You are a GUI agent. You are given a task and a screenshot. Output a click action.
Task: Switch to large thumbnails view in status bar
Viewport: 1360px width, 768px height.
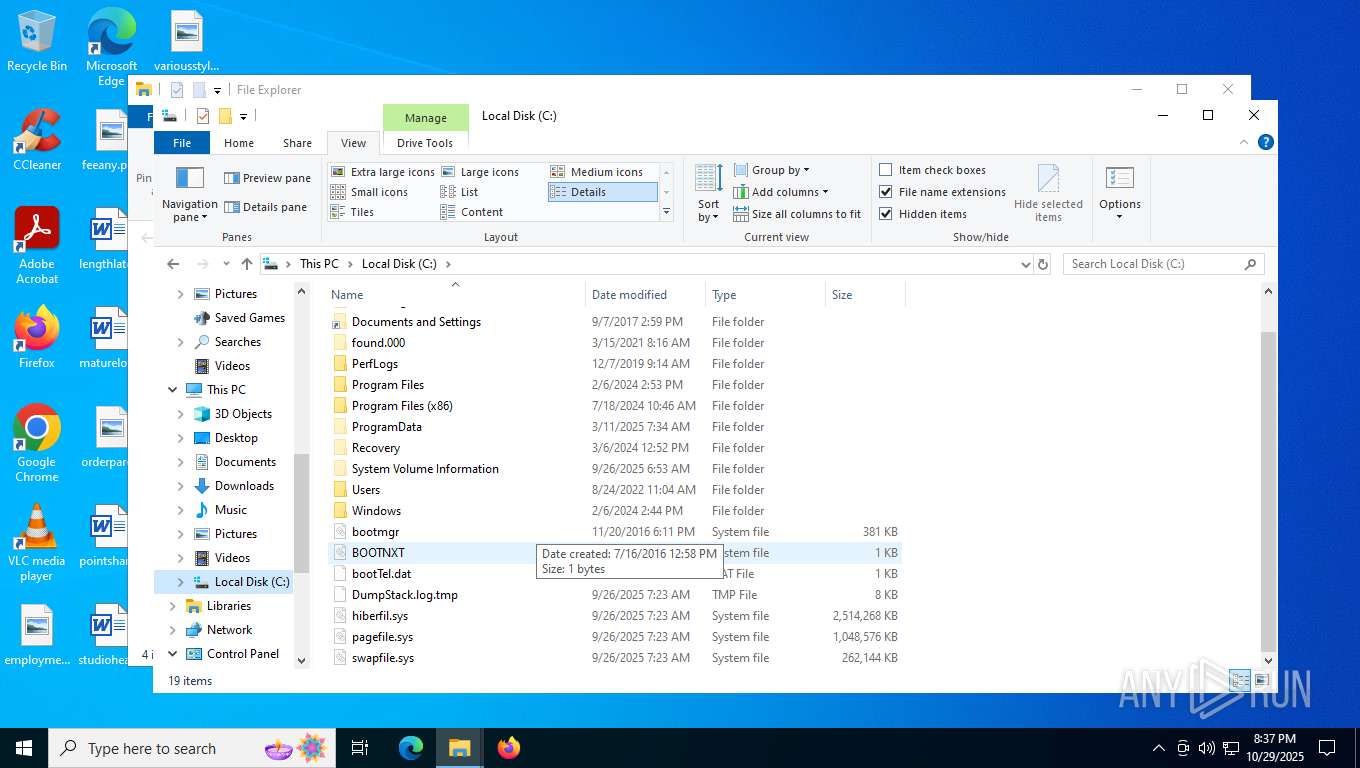click(1262, 680)
